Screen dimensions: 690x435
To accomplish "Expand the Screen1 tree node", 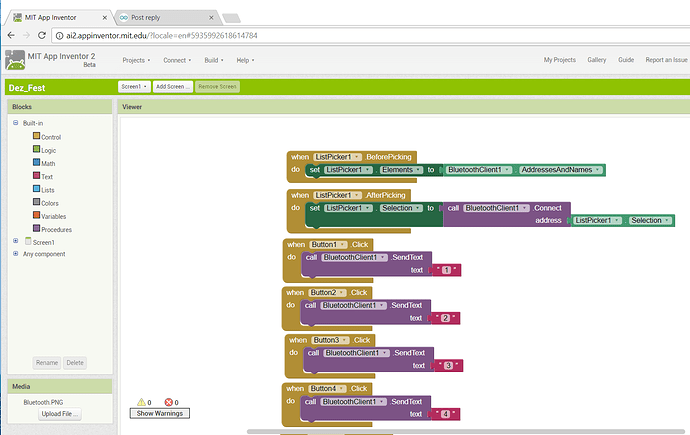I will pyautogui.click(x=15, y=241).
